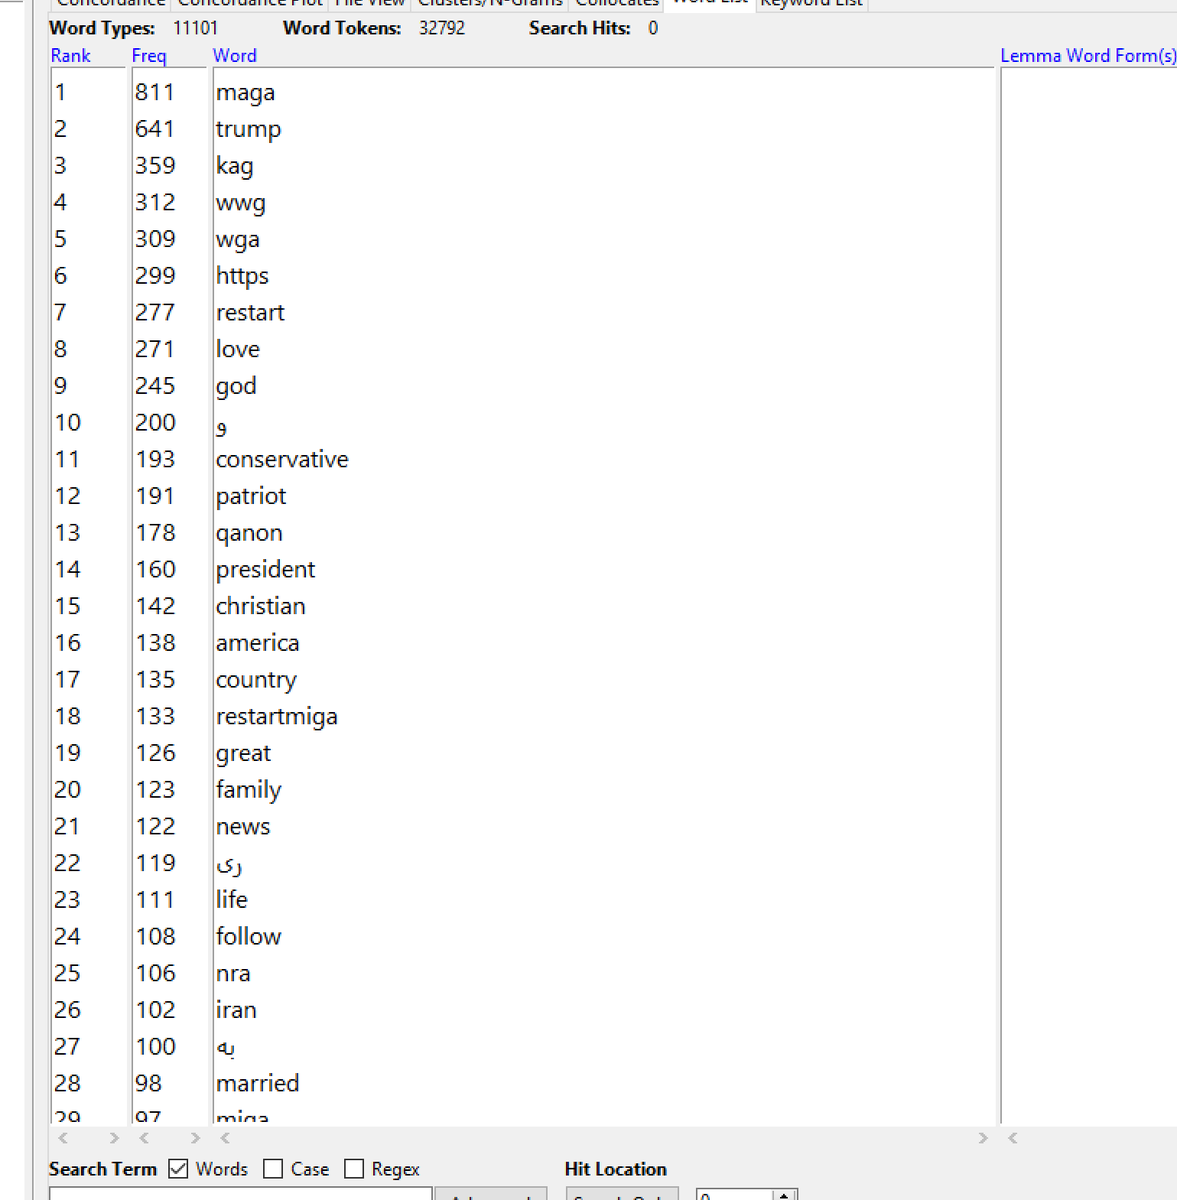
Task: Click the Word column's right scroll arrow
Action: pyautogui.click(x=983, y=1138)
